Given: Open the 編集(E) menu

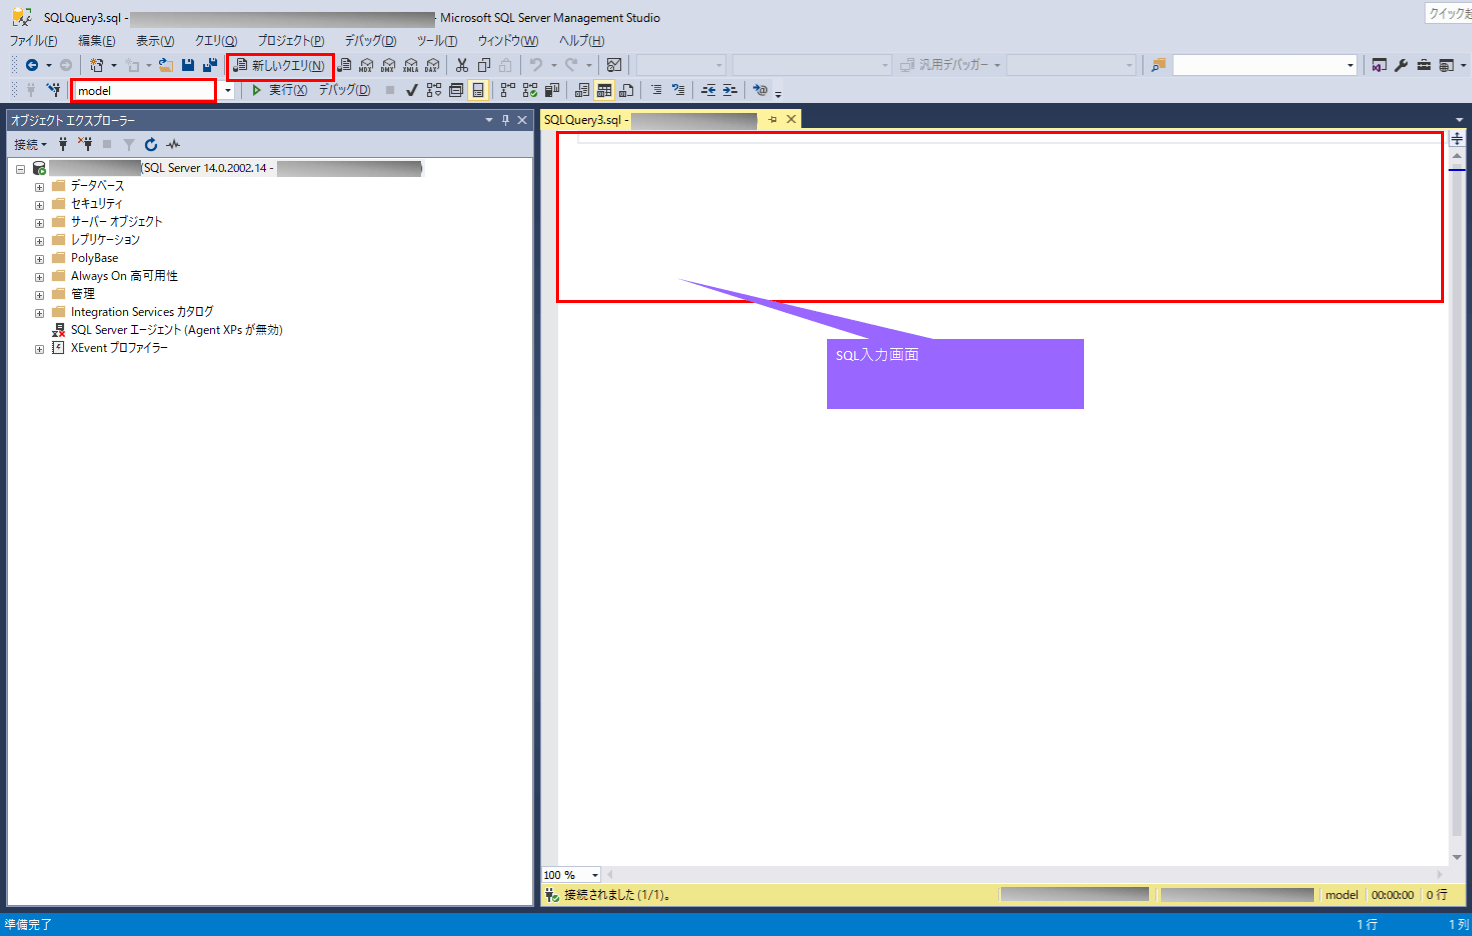Looking at the screenshot, I should tap(97, 41).
